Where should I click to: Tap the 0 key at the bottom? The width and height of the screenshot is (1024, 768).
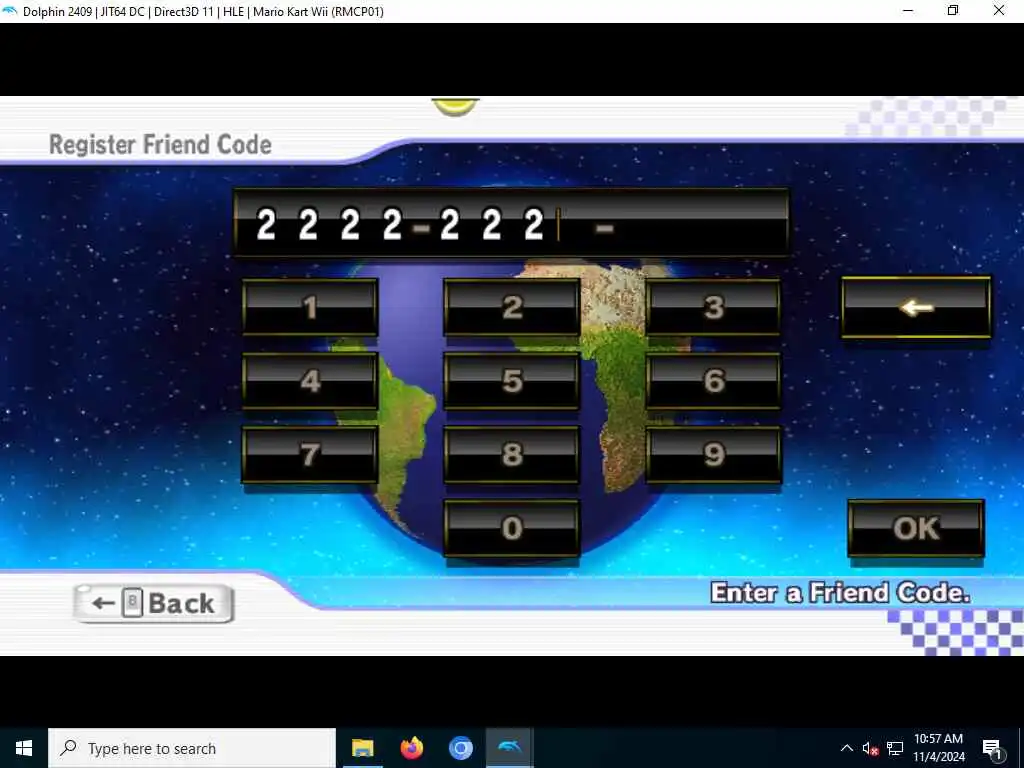(x=512, y=528)
